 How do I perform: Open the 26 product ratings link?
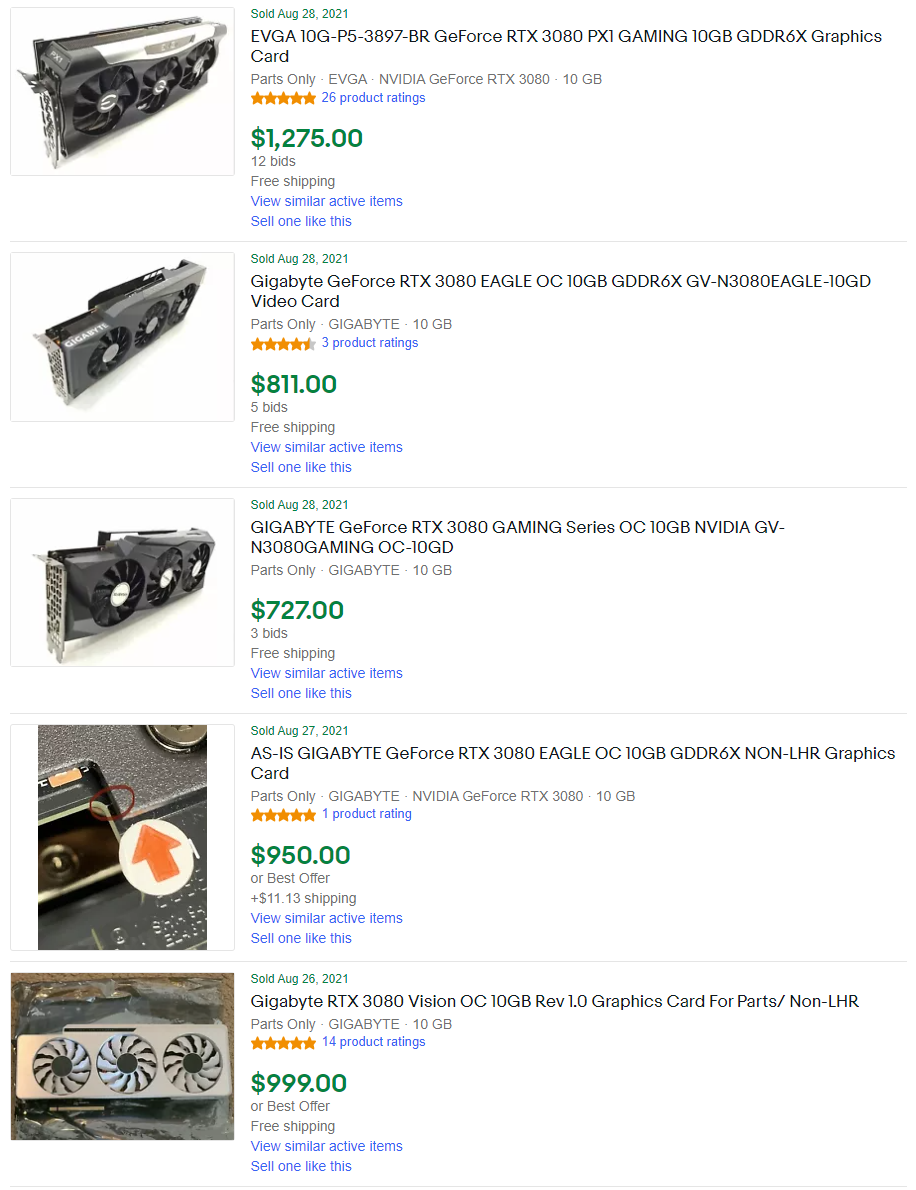click(373, 98)
